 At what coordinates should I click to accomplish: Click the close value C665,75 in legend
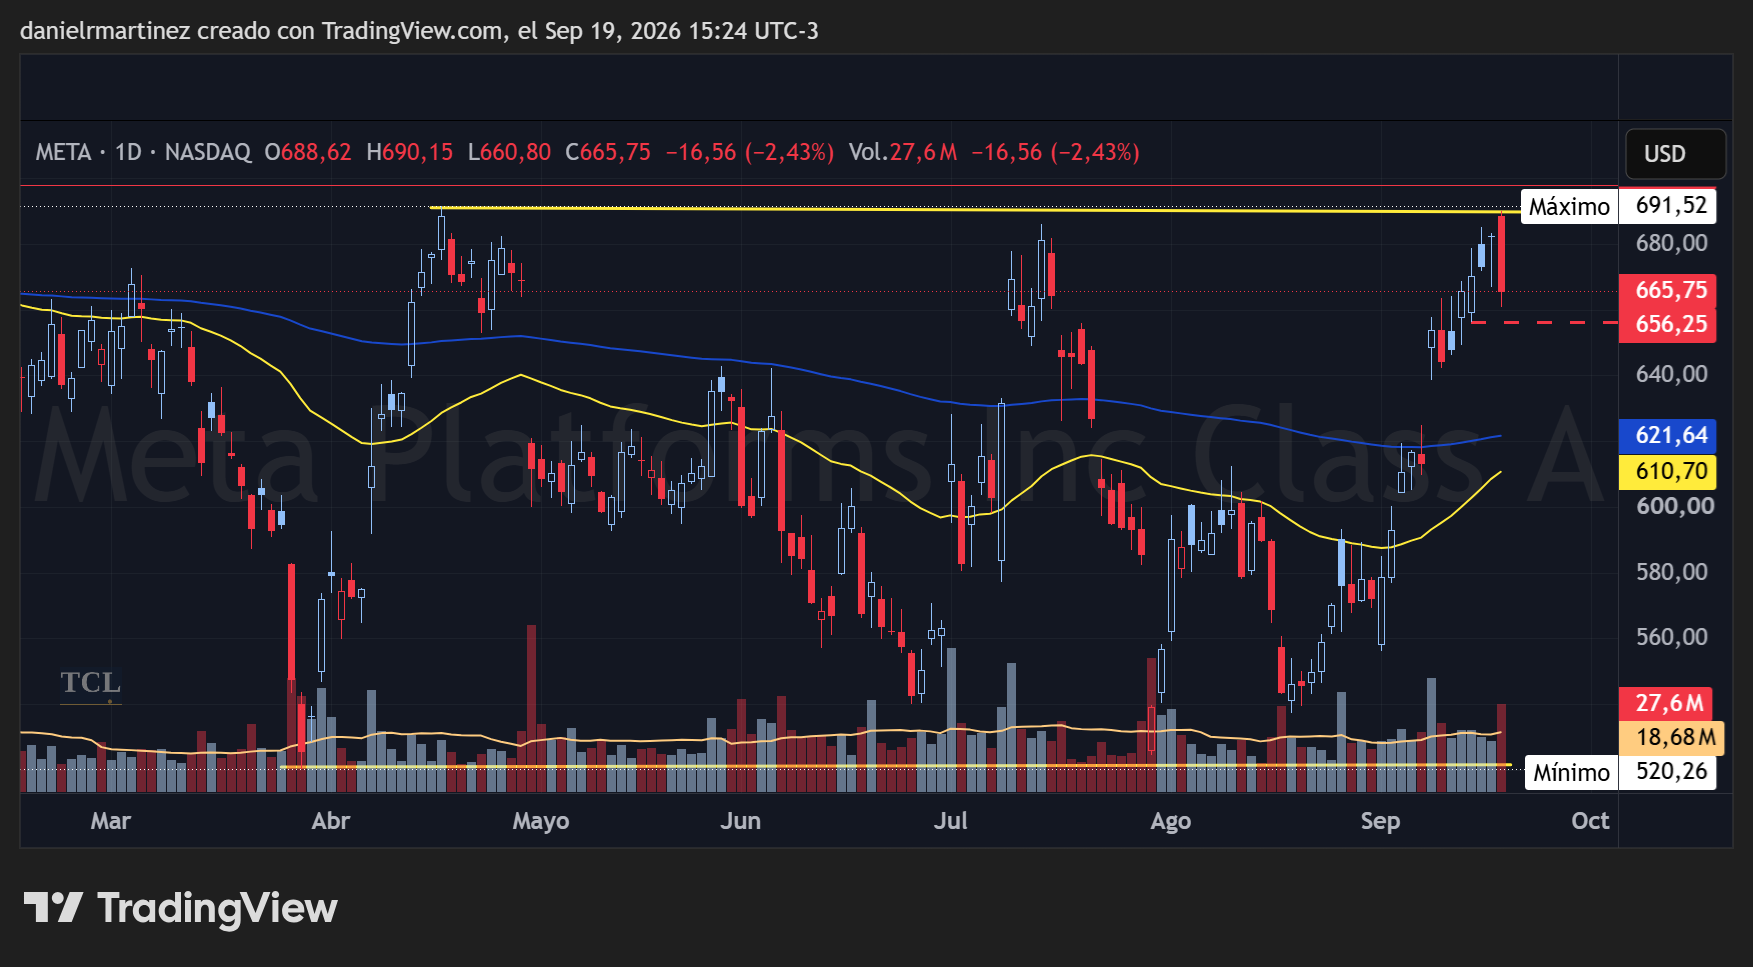pos(608,152)
